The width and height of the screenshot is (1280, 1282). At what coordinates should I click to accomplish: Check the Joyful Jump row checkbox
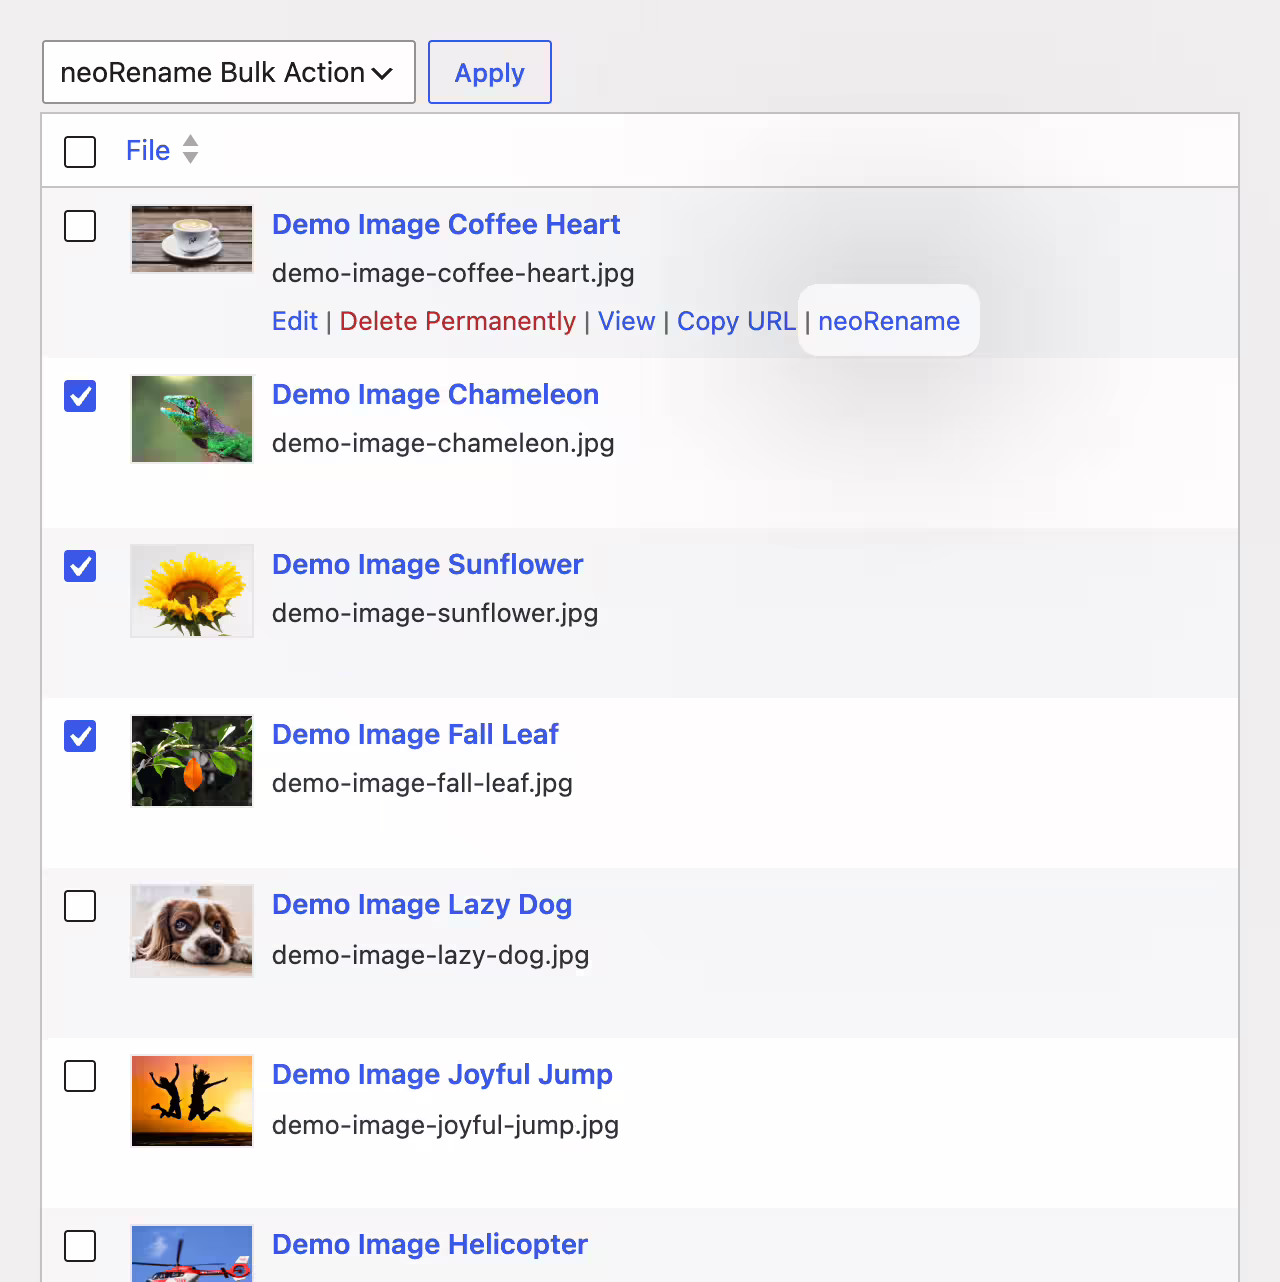pos(80,1076)
